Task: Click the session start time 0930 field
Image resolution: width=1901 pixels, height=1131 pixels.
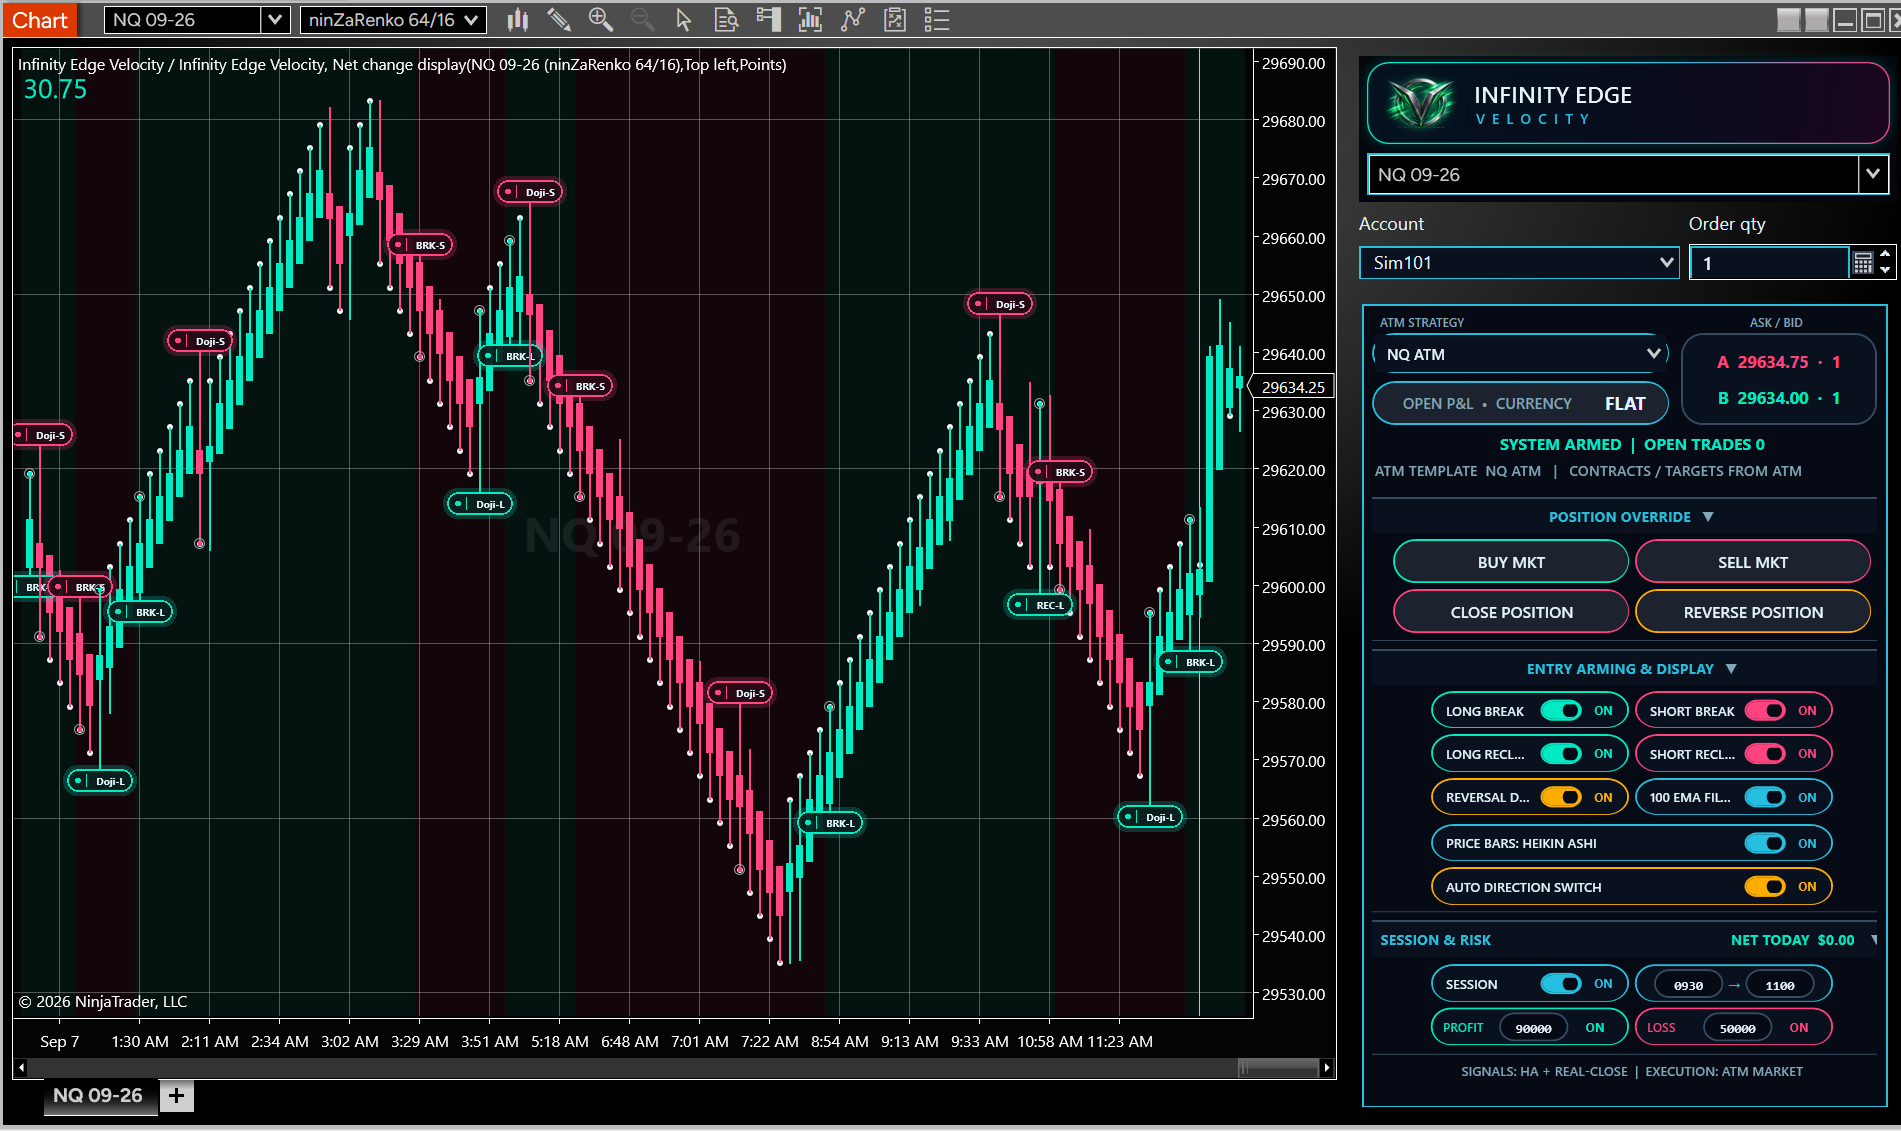Action: click(1688, 985)
